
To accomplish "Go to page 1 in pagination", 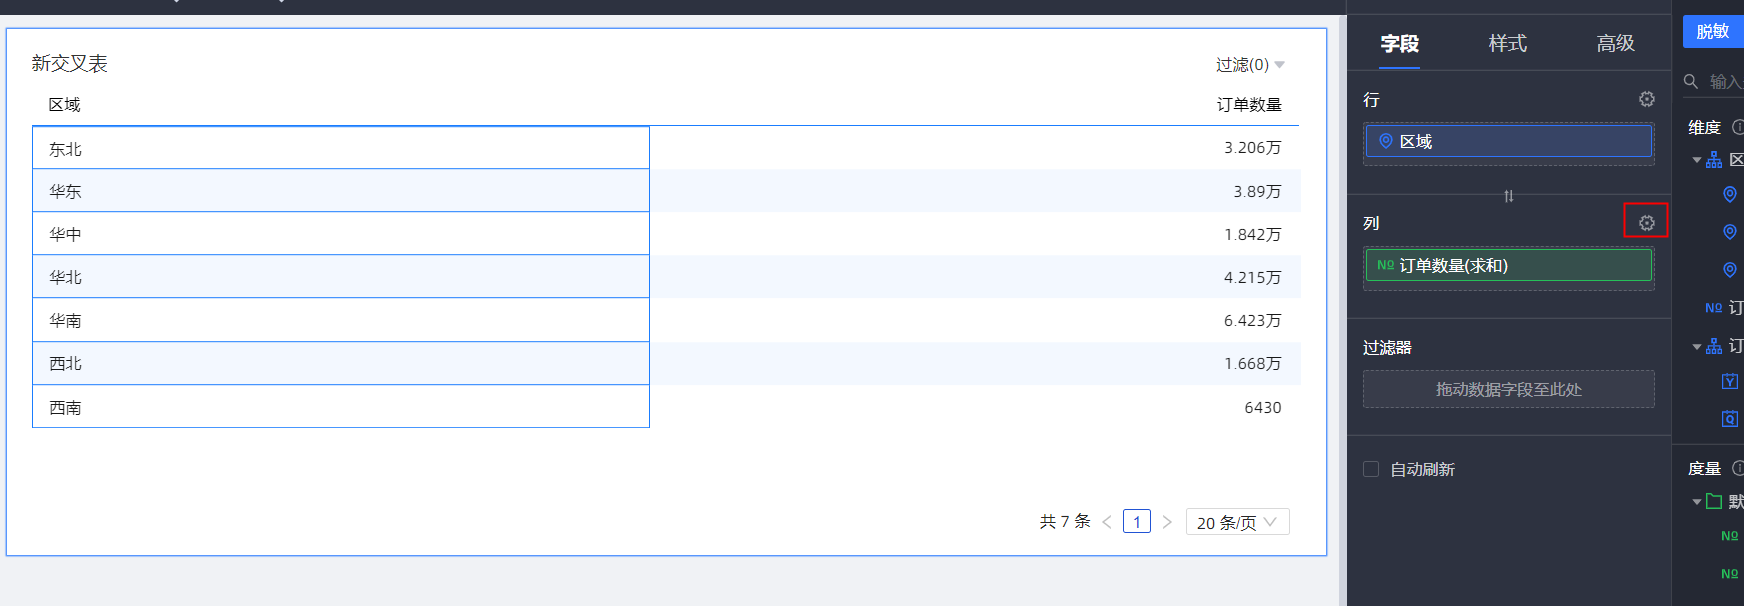I will pyautogui.click(x=1137, y=522).
